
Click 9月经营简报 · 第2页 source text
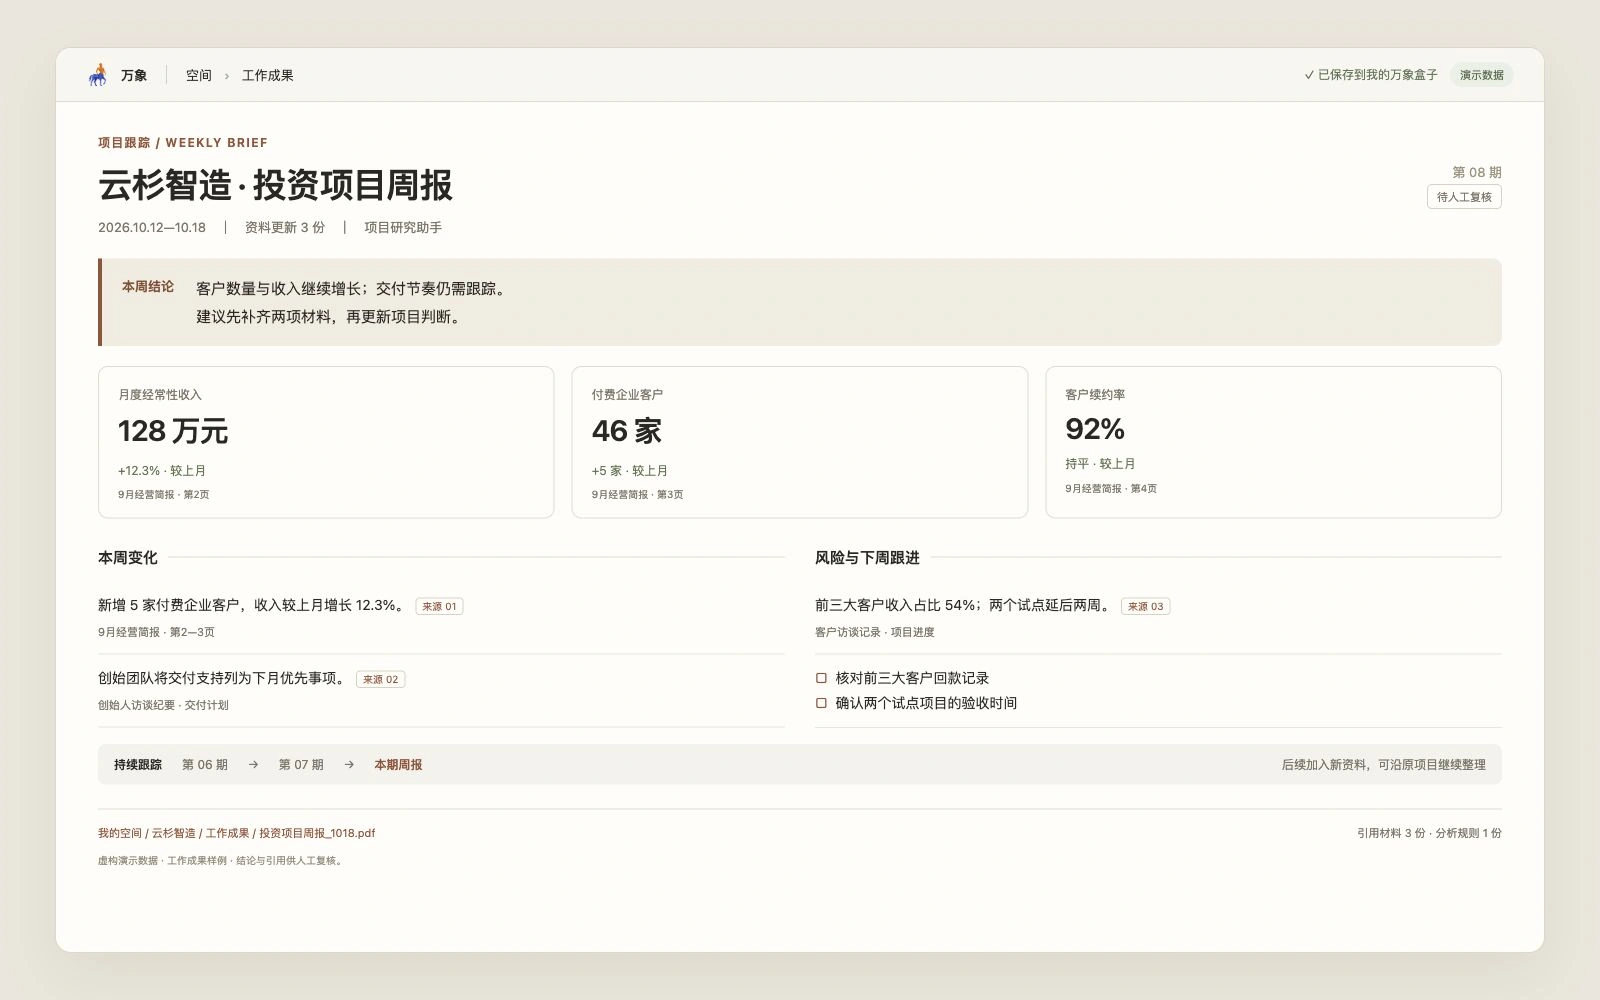pyautogui.click(x=164, y=495)
